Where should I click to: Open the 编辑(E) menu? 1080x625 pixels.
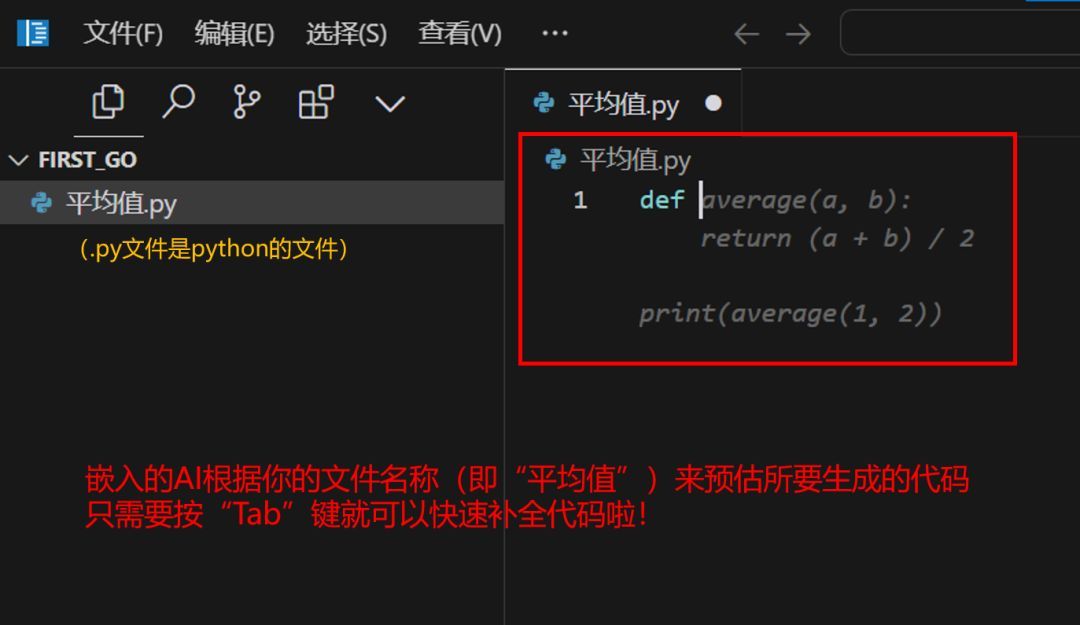coord(233,32)
